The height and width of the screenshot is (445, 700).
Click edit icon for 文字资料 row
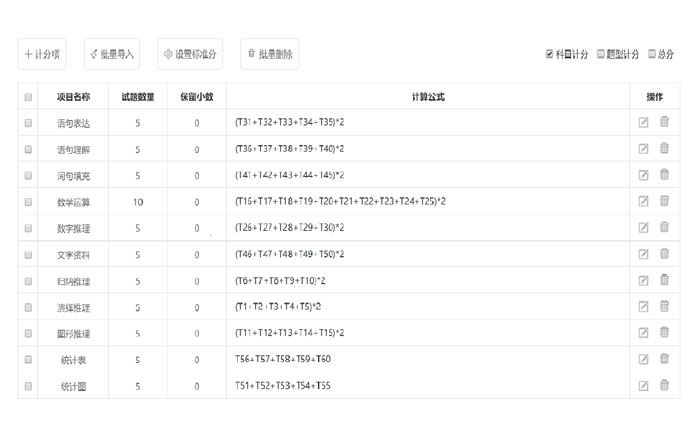coord(644,255)
